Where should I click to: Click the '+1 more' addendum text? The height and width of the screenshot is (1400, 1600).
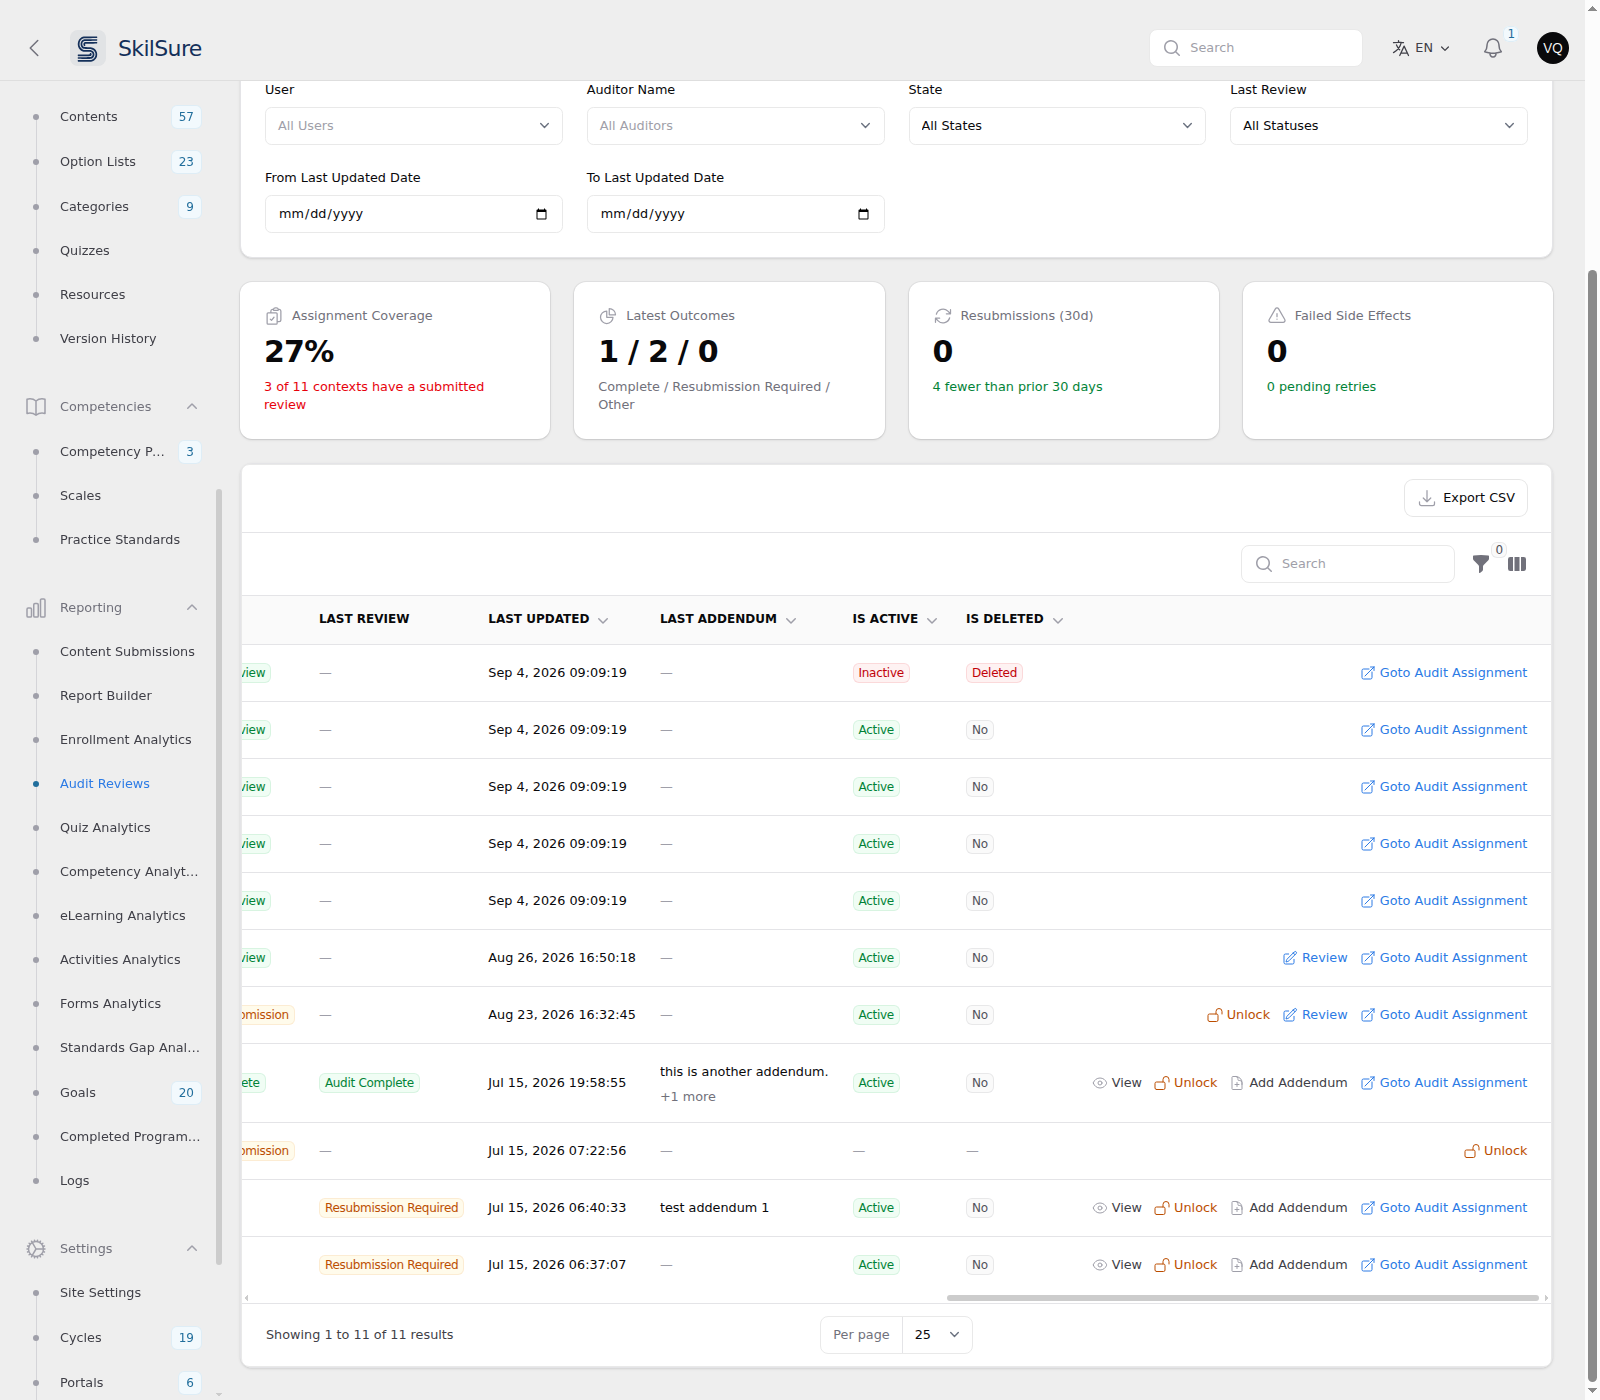point(688,1097)
